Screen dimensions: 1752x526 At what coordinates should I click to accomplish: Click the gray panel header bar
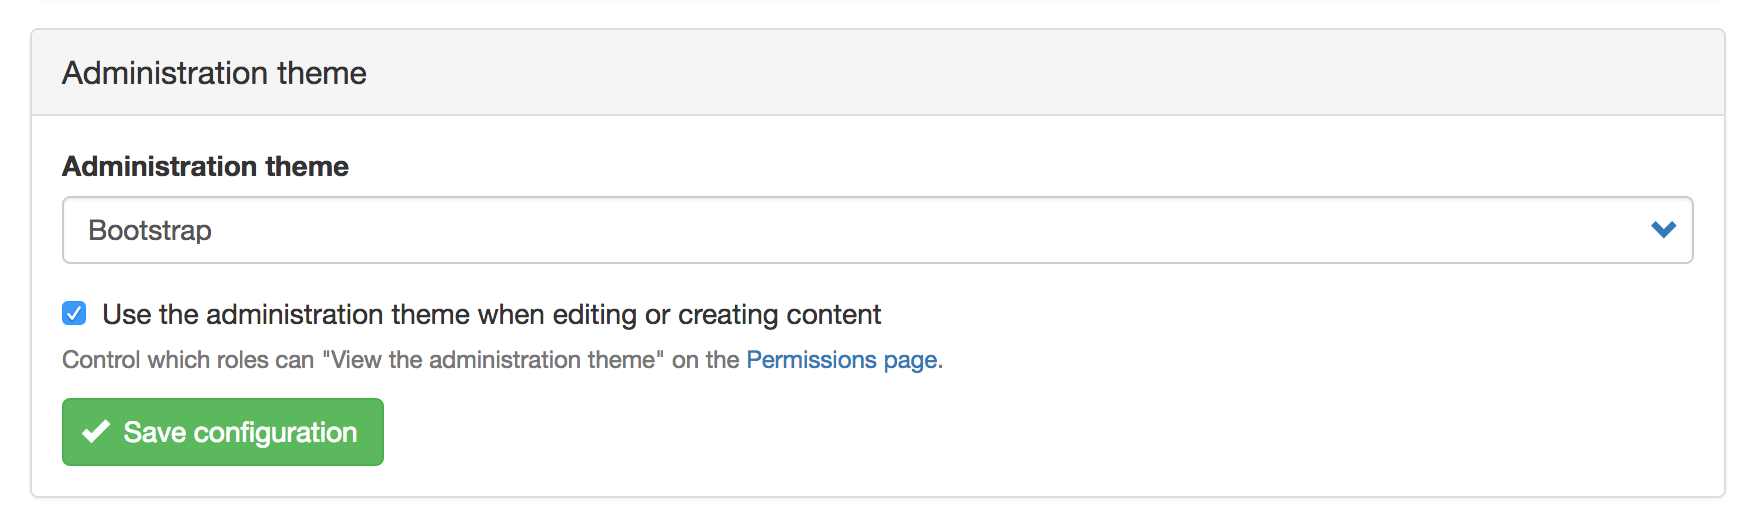pyautogui.click(x=1000, y=73)
